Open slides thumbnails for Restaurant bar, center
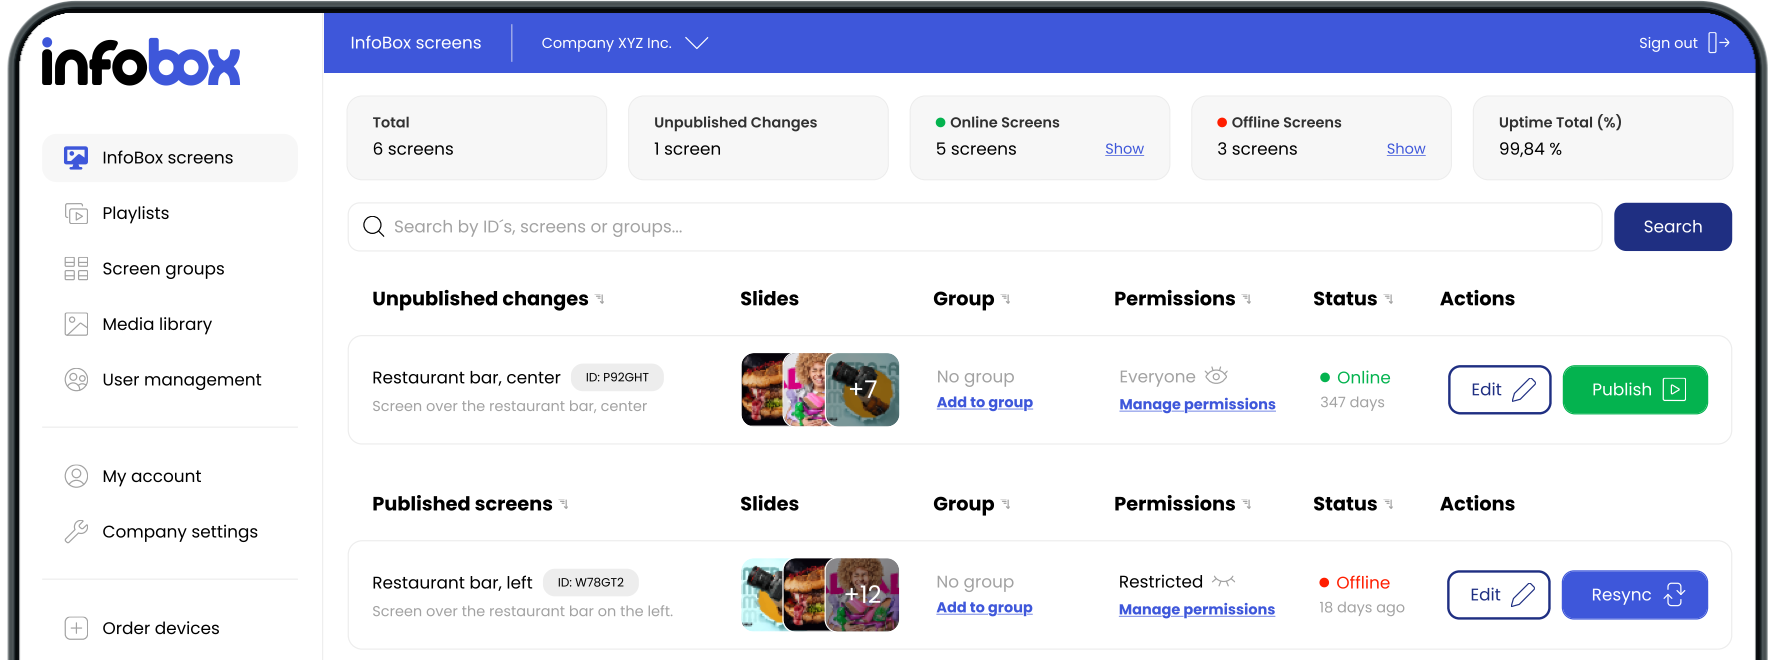Image resolution: width=1774 pixels, height=660 pixels. 820,390
